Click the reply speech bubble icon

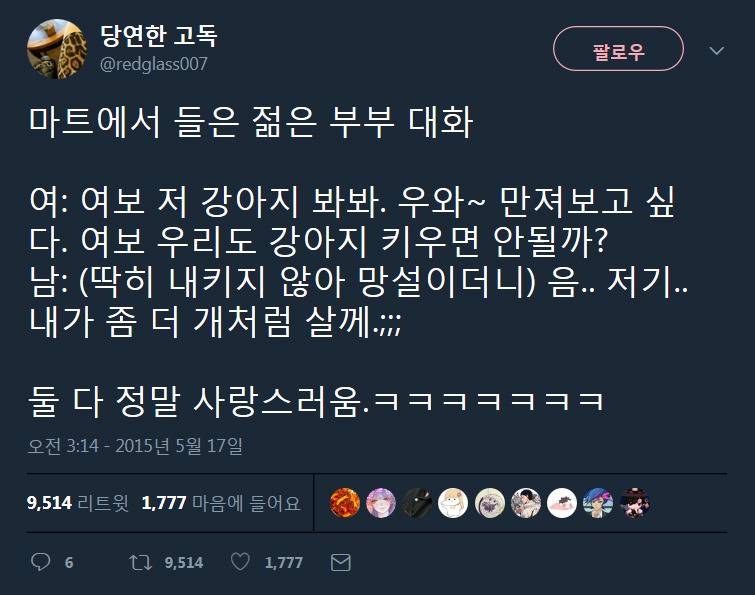pos(40,562)
